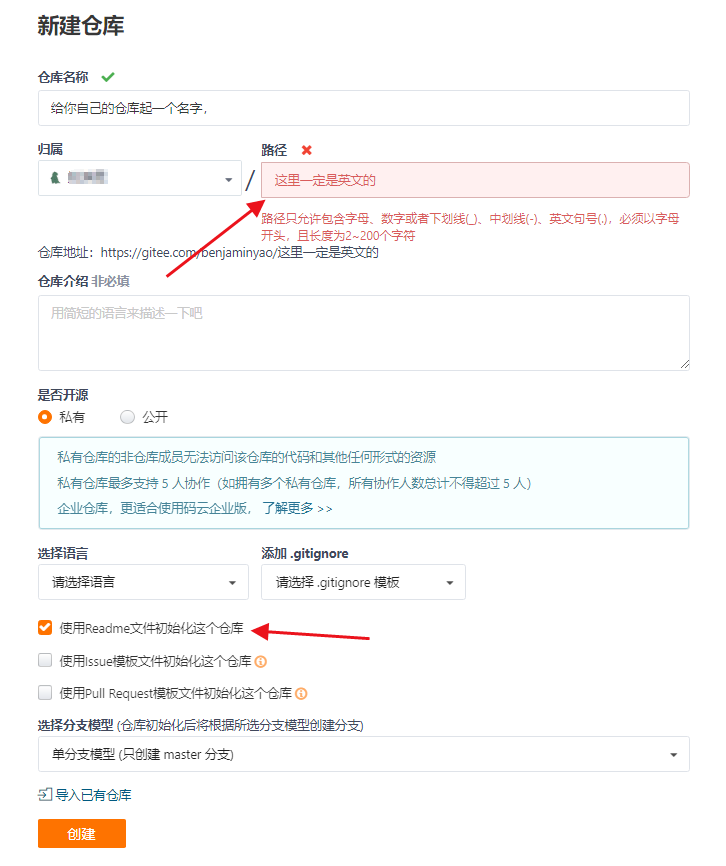Click the red path validation error message

470,227
